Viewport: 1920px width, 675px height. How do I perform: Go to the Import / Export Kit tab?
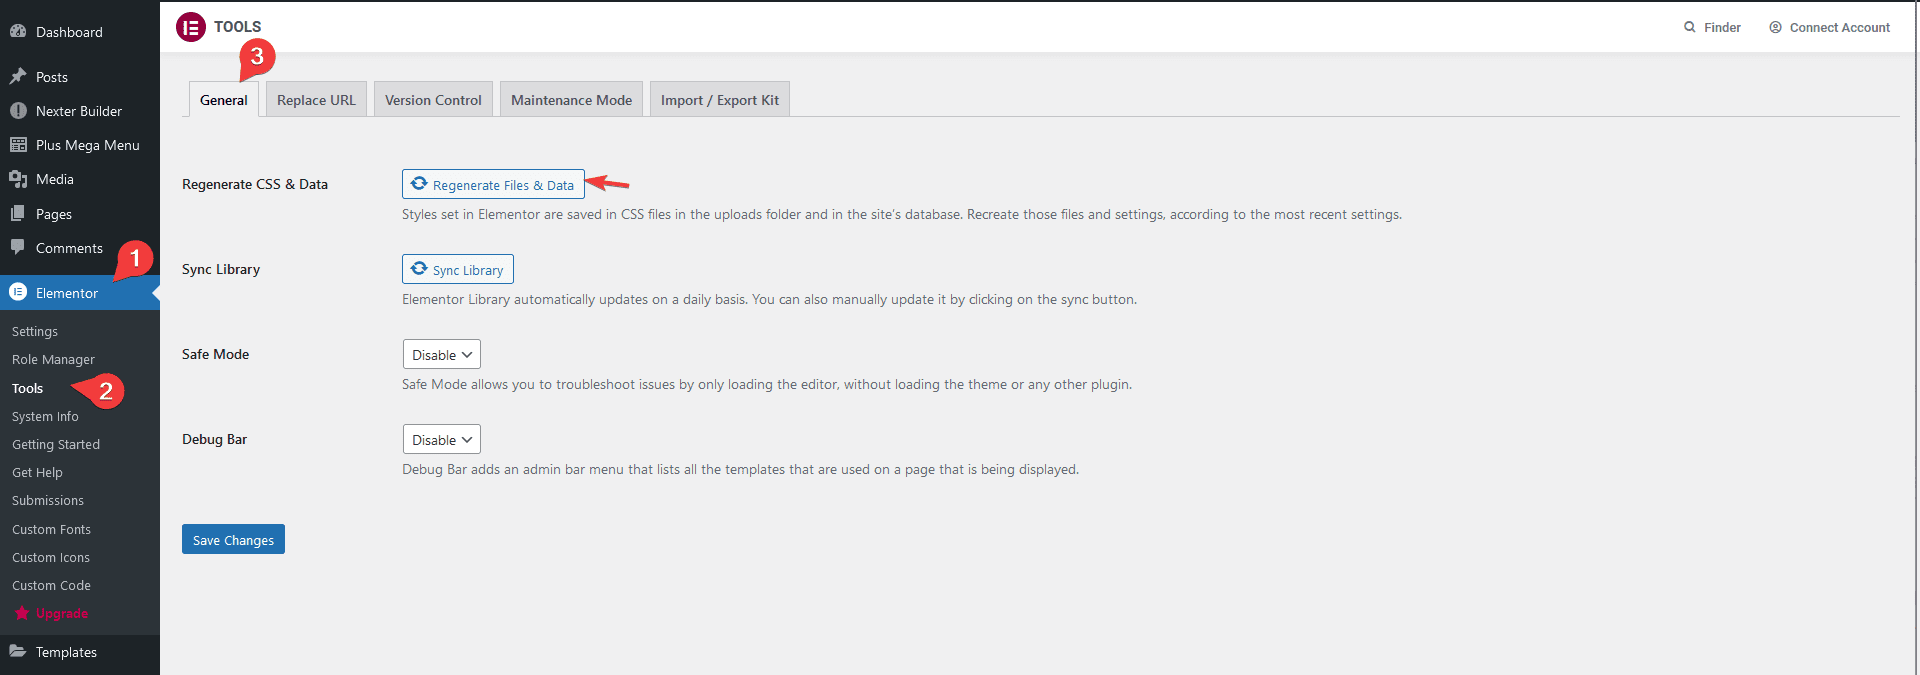tap(720, 100)
